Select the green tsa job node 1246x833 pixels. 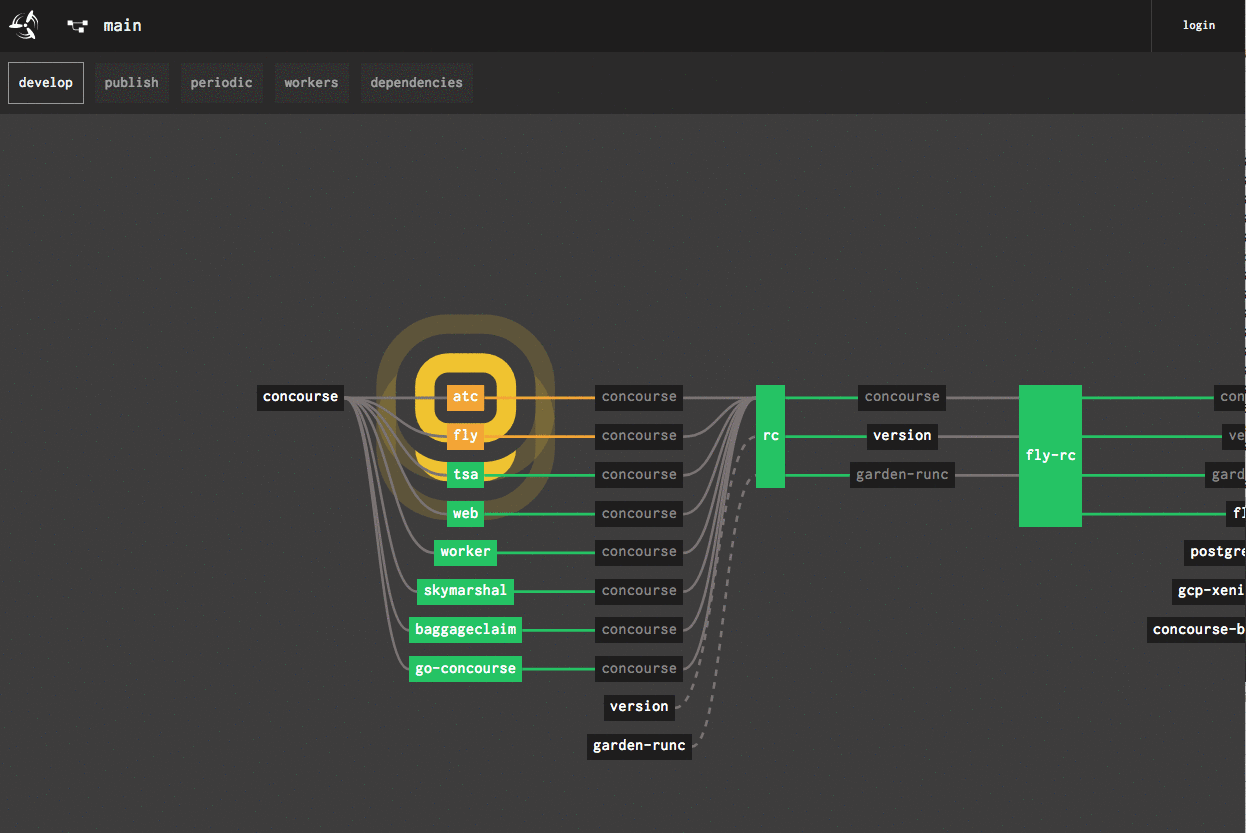(465, 475)
